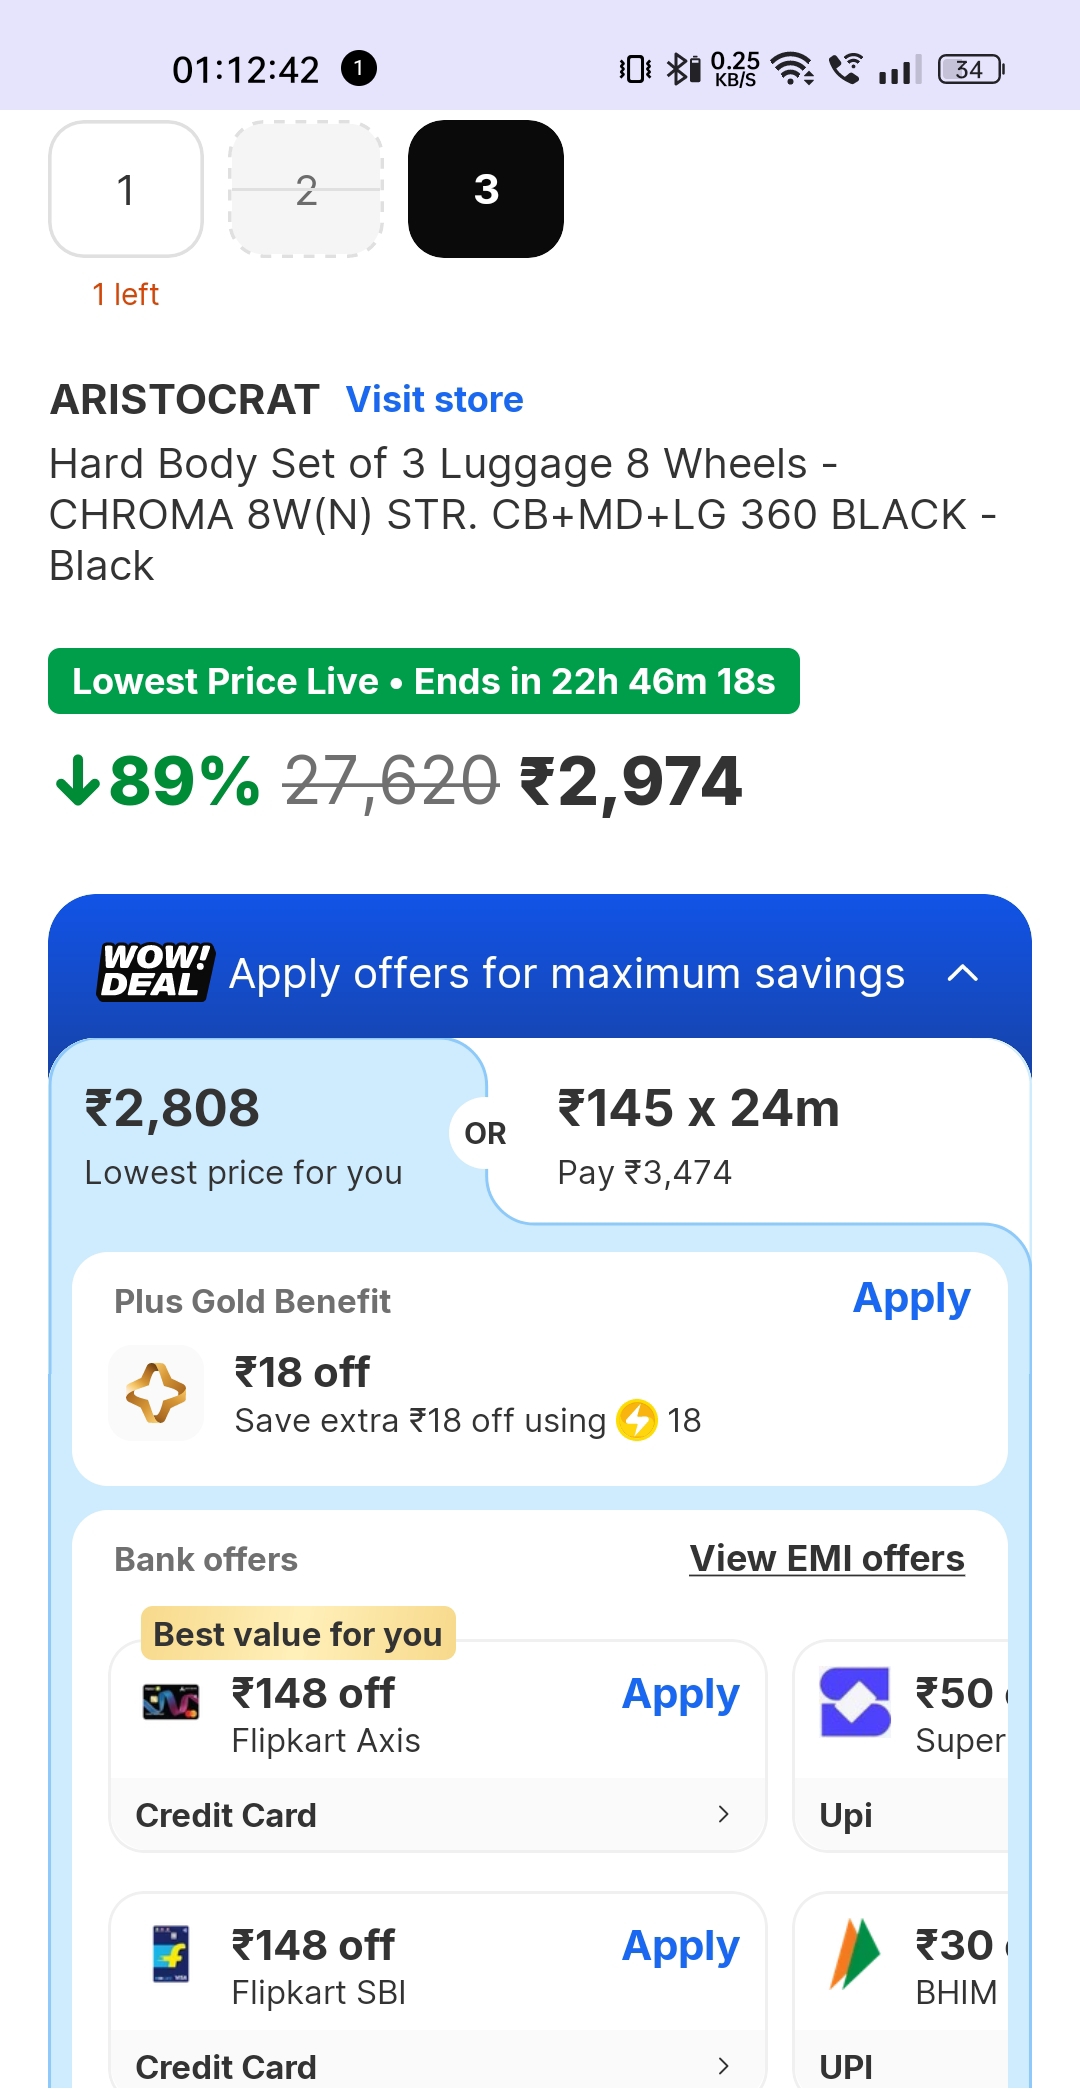Image resolution: width=1080 pixels, height=2094 pixels.
Task: Select the unavailable quantity option 2
Action: click(306, 189)
